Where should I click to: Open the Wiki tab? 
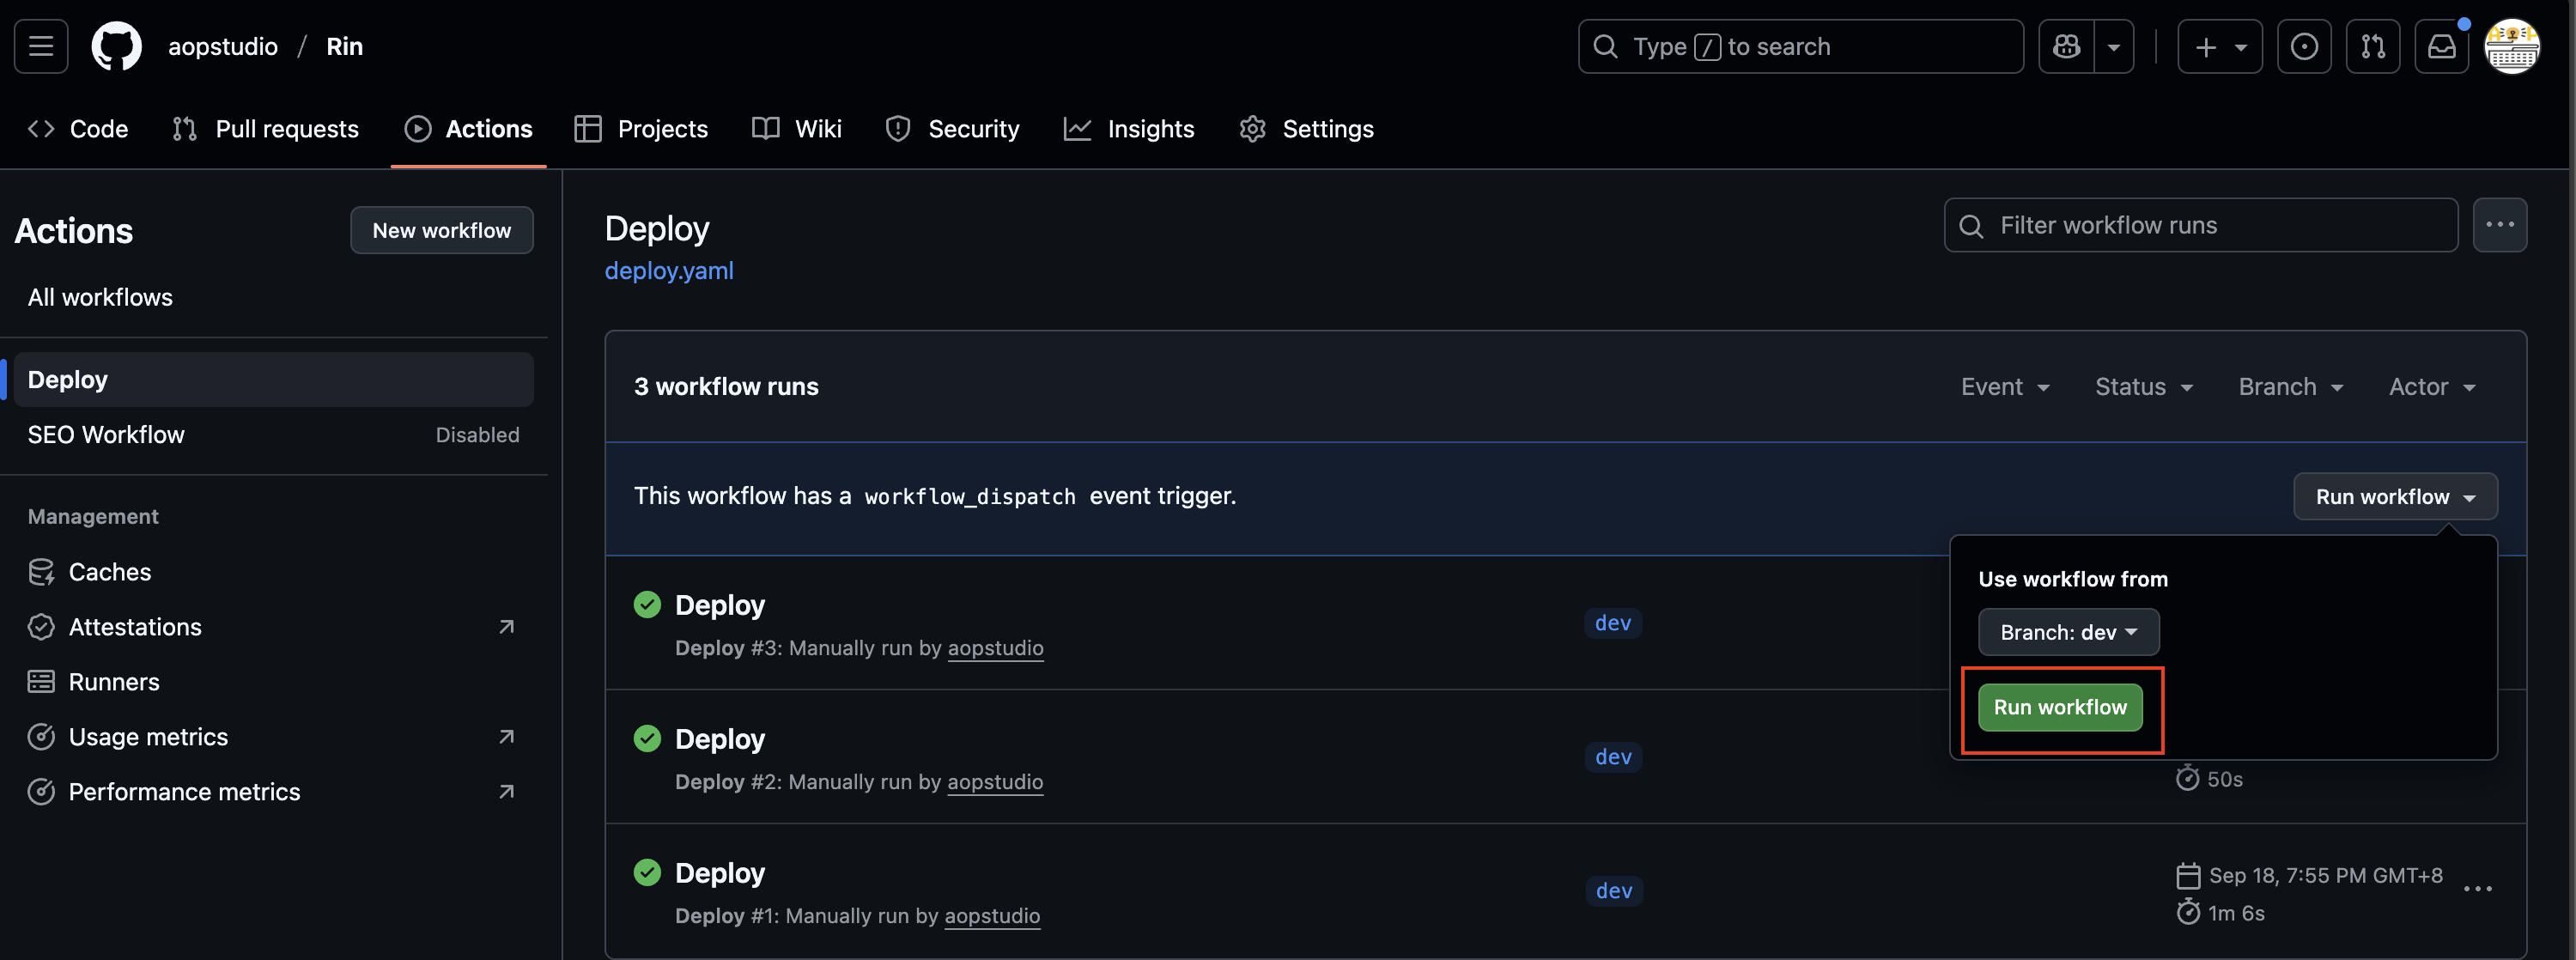click(x=797, y=129)
